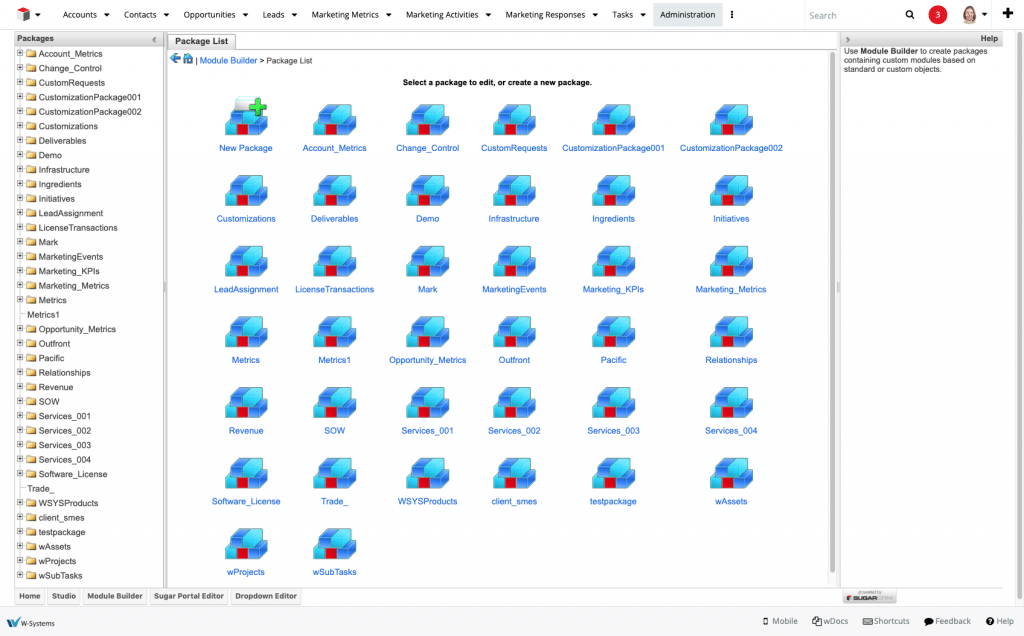1024x636 pixels.
Task: Open the Opportunity_Metrics package icon
Action: click(427, 331)
